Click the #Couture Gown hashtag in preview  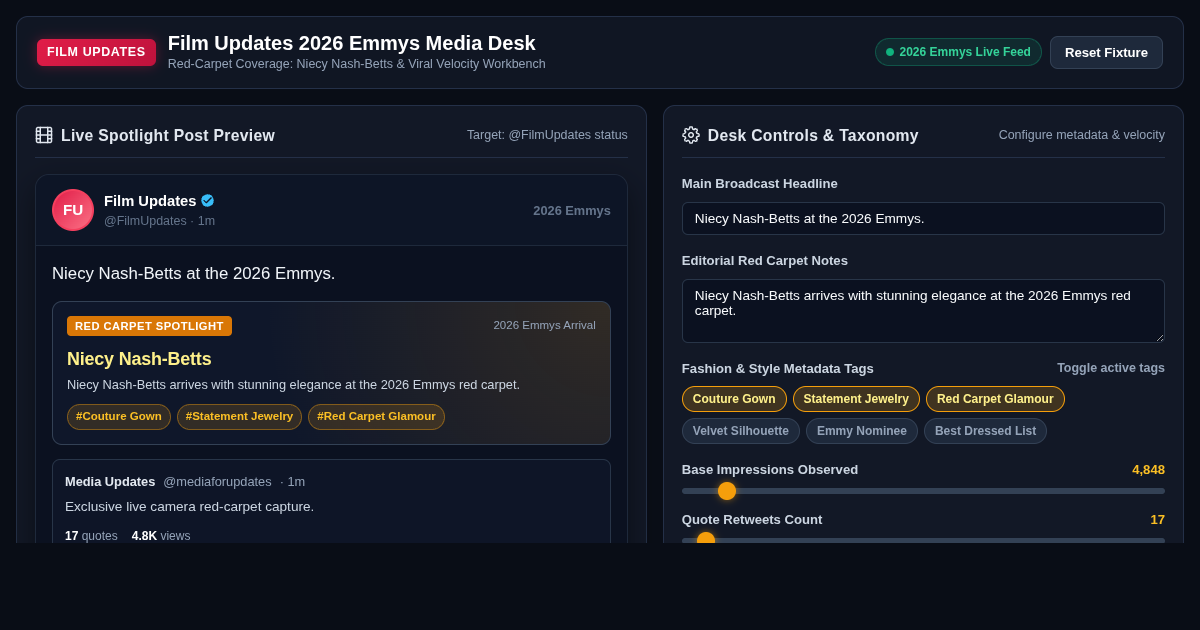(x=119, y=417)
